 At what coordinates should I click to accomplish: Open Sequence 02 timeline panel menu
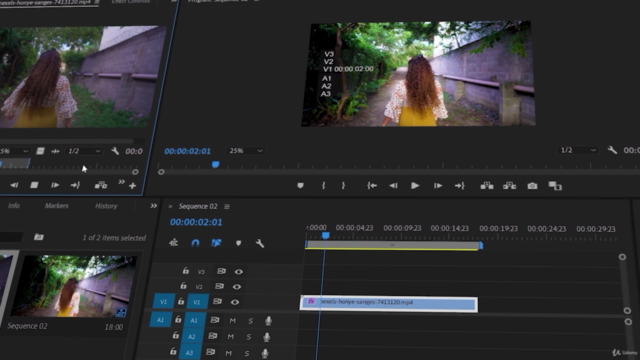[x=227, y=207]
